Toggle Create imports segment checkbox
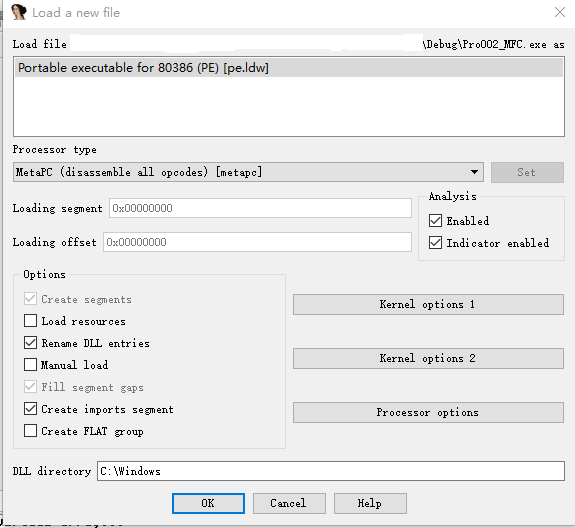The height and width of the screenshot is (528, 575). tap(30, 408)
